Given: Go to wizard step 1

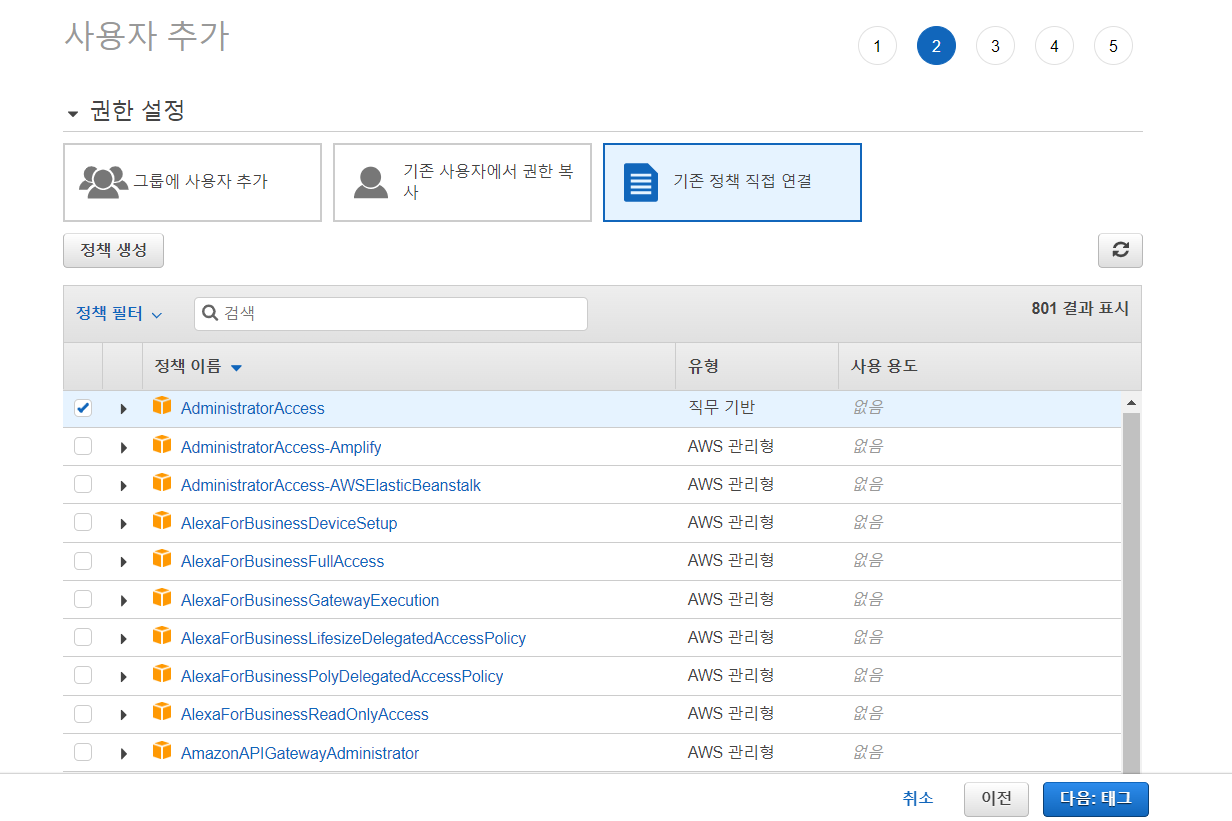Looking at the screenshot, I should [877, 46].
